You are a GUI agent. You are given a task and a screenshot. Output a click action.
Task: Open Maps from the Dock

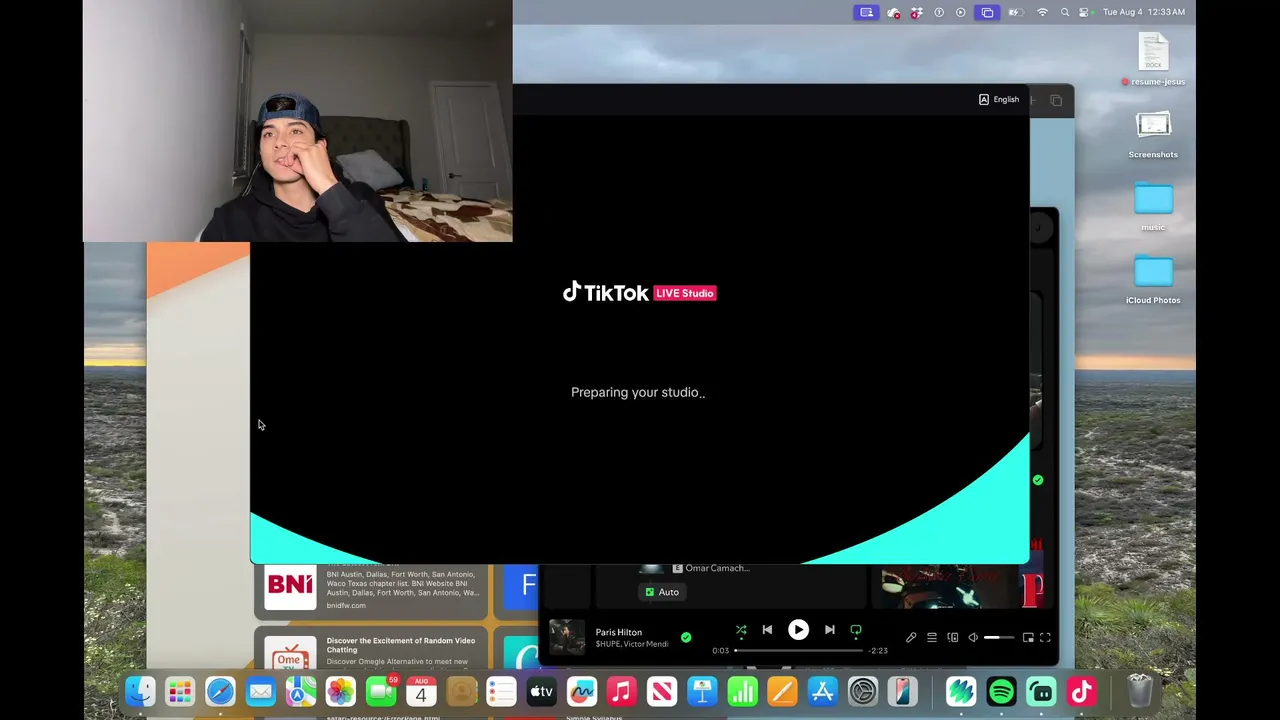(x=300, y=691)
